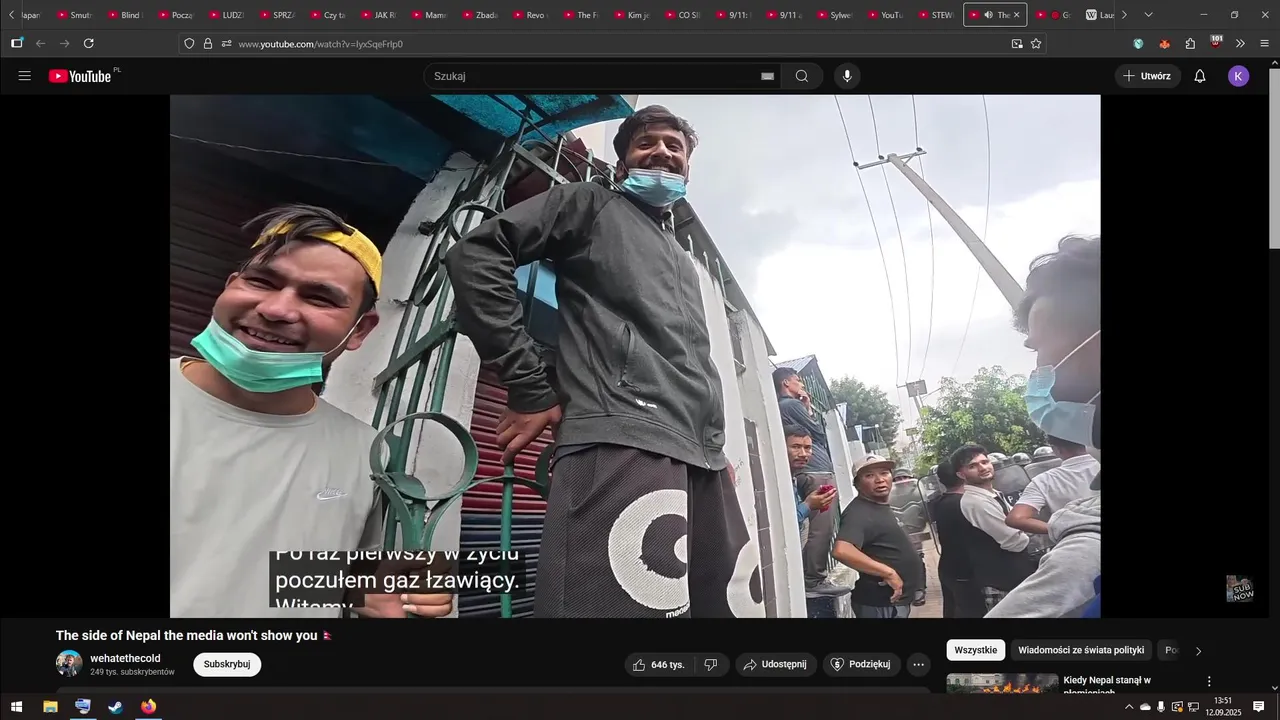Open the browser extensions puzzle icon

click(1190, 43)
